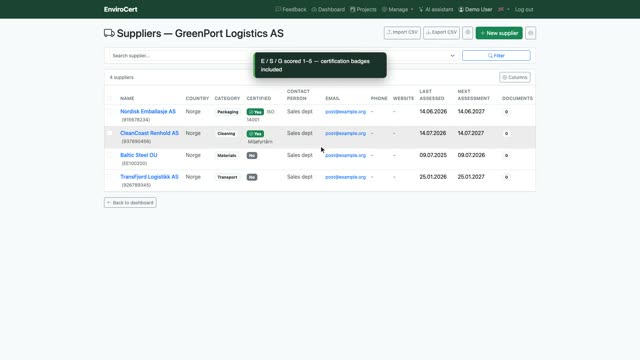Toggle the select-all suppliers checkbox
The height and width of the screenshot is (360, 640).
point(109,98)
